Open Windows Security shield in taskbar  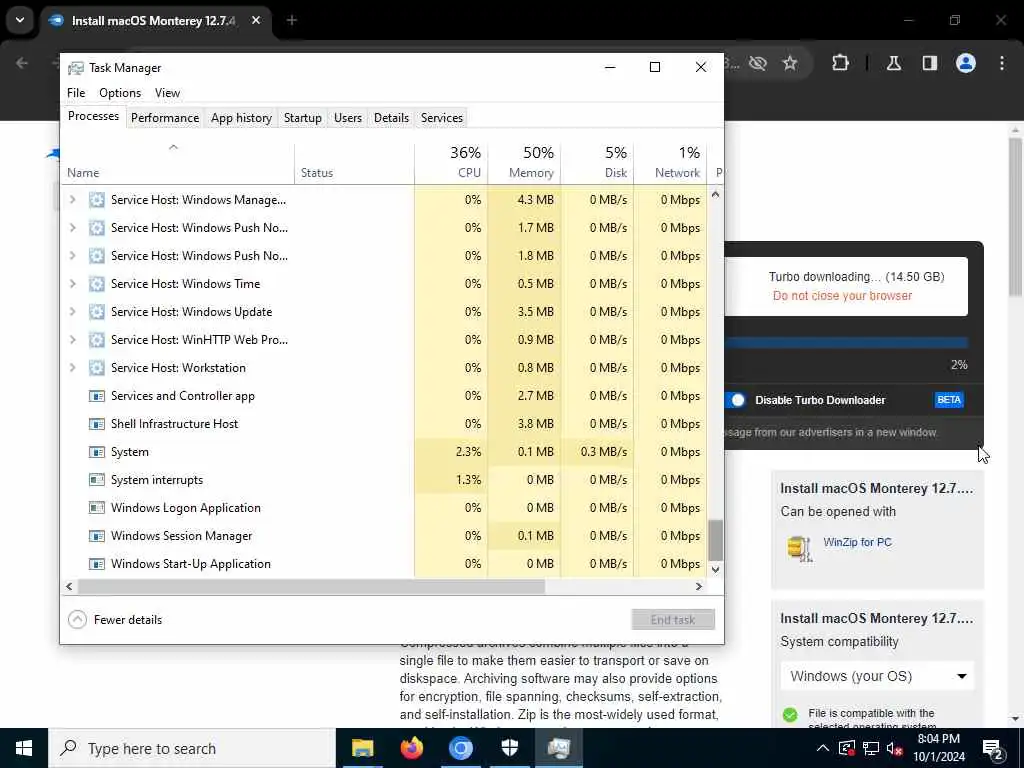(509, 748)
